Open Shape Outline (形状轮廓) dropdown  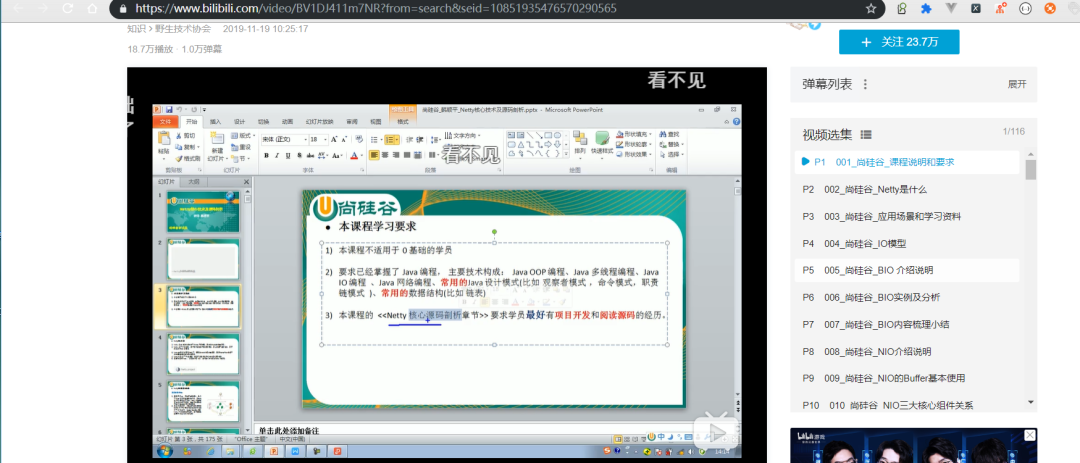point(634,144)
